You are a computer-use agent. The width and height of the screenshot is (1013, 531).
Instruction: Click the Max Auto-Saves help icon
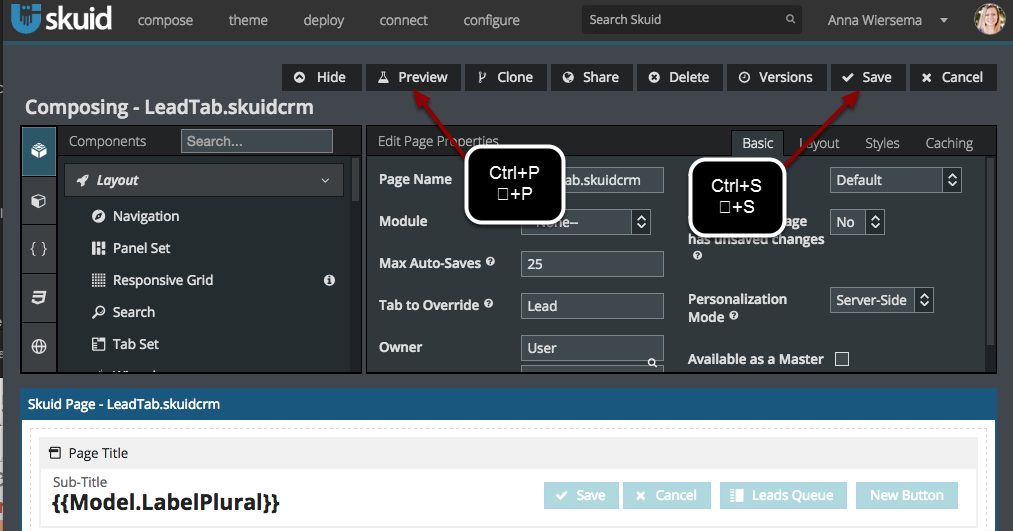pos(490,262)
